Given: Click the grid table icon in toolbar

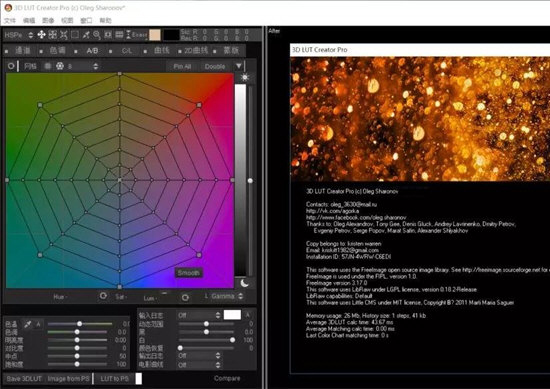Looking at the screenshot, I should (119, 34).
